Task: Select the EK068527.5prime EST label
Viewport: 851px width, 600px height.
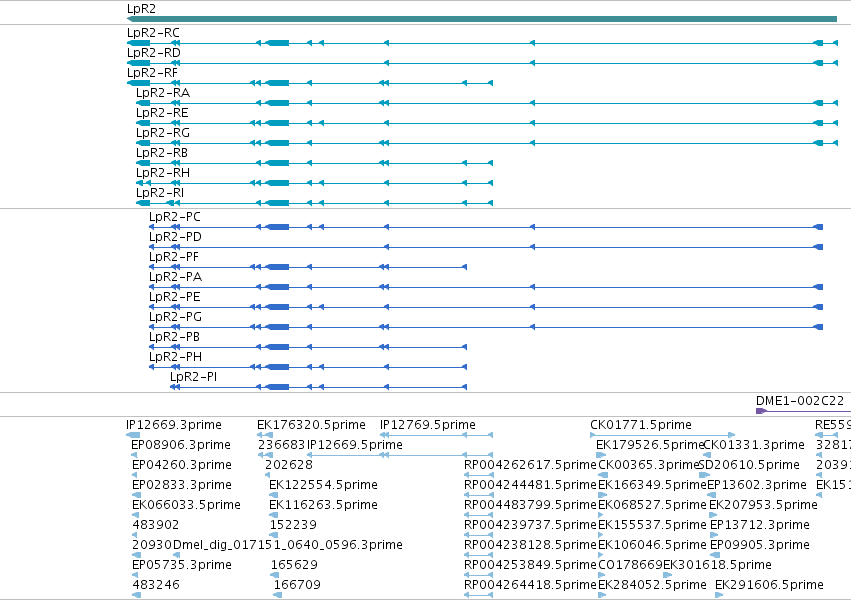Action: click(652, 506)
